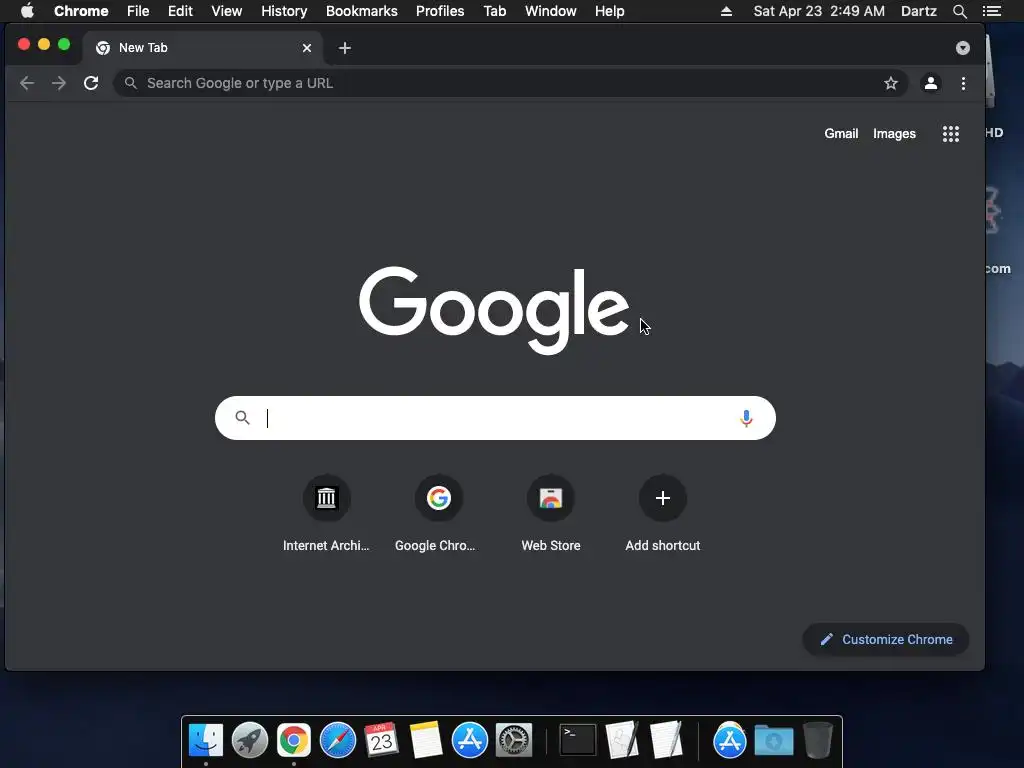Open the Window menu
This screenshot has height=768, width=1024.
(551, 11)
